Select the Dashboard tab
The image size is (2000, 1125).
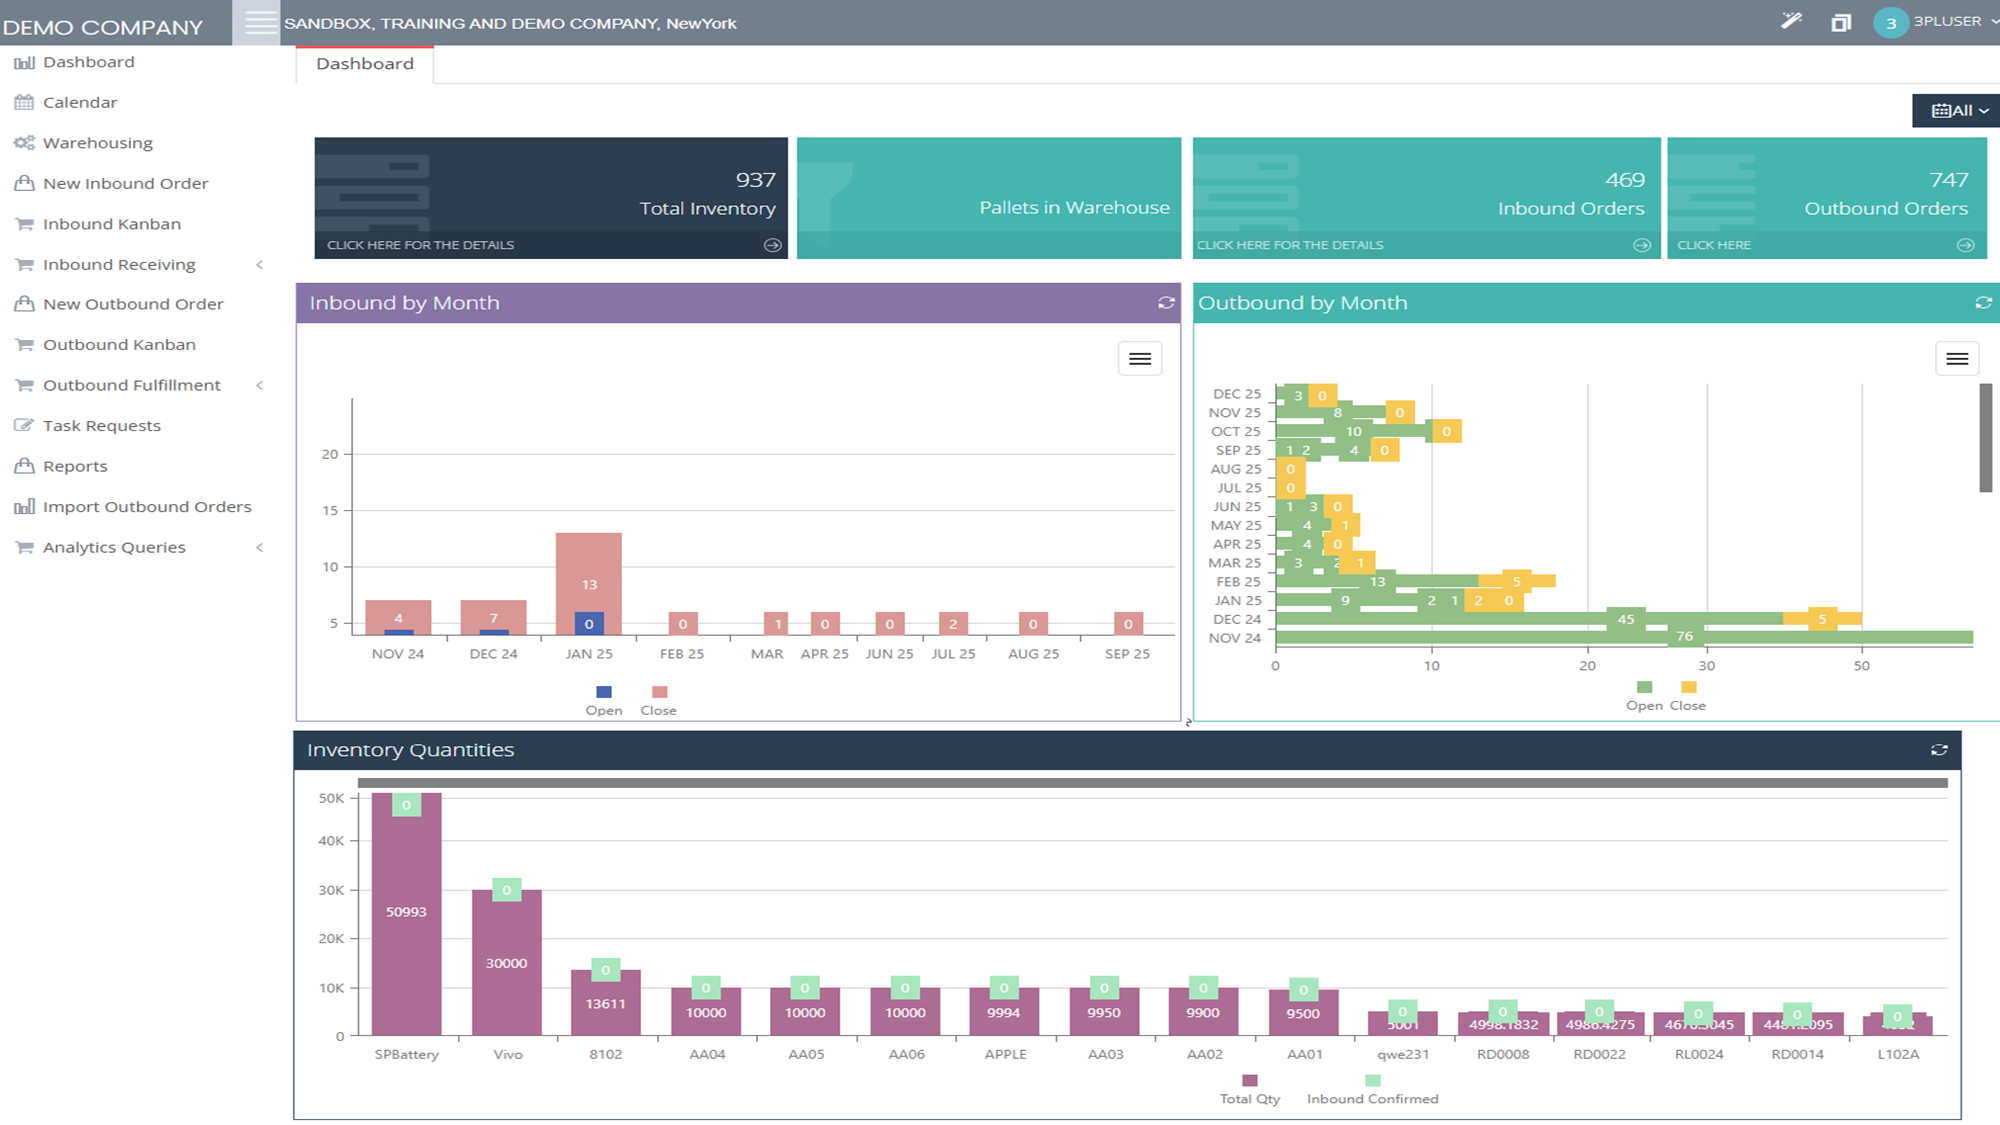coord(364,64)
